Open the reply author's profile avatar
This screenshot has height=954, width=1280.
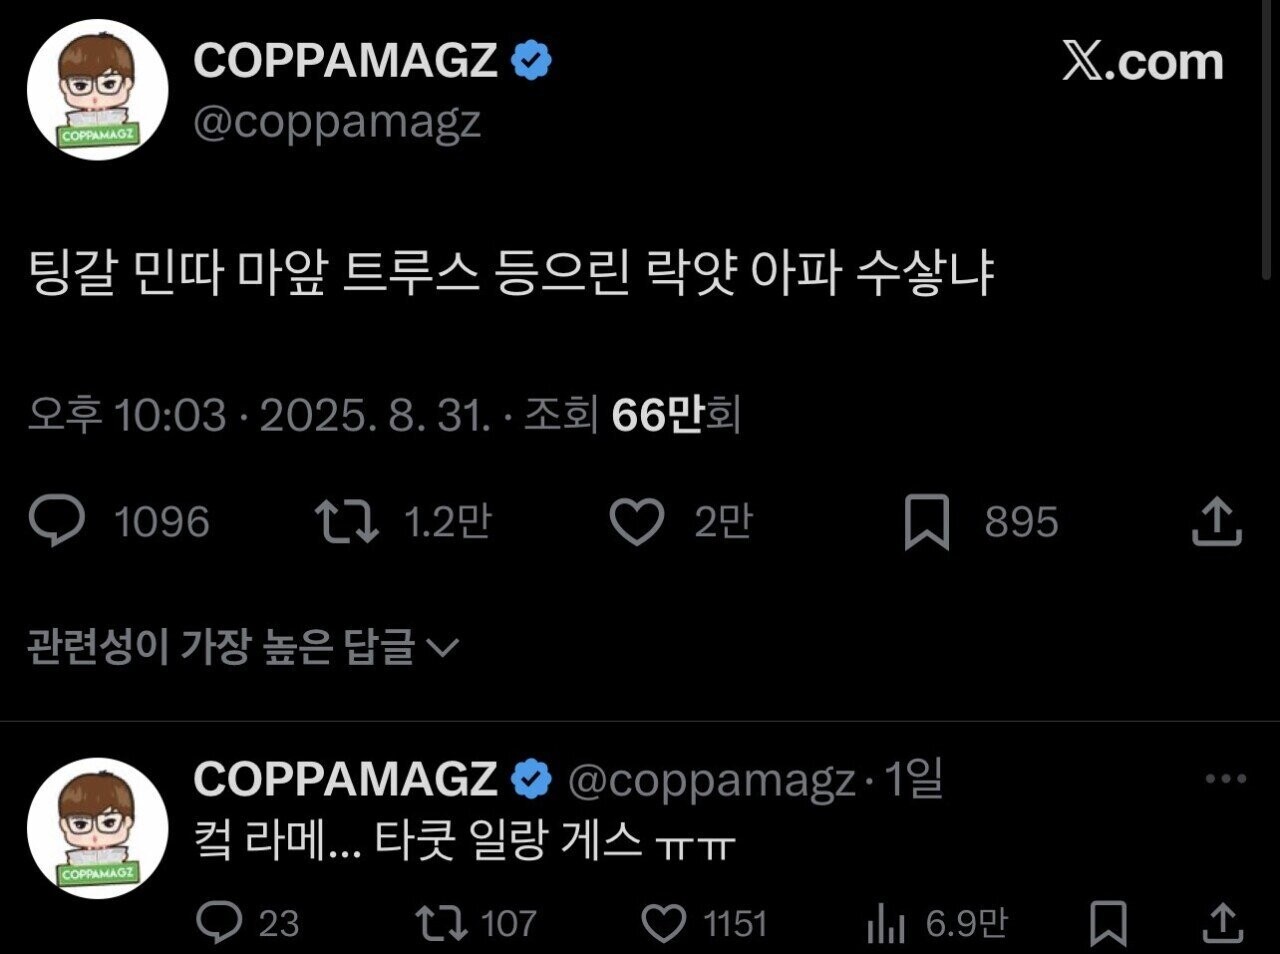97,828
